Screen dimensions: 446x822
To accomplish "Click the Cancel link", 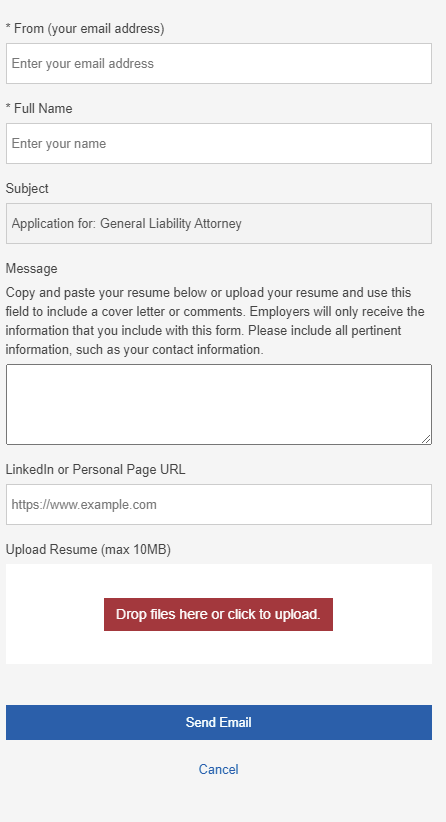I will click(x=219, y=769).
